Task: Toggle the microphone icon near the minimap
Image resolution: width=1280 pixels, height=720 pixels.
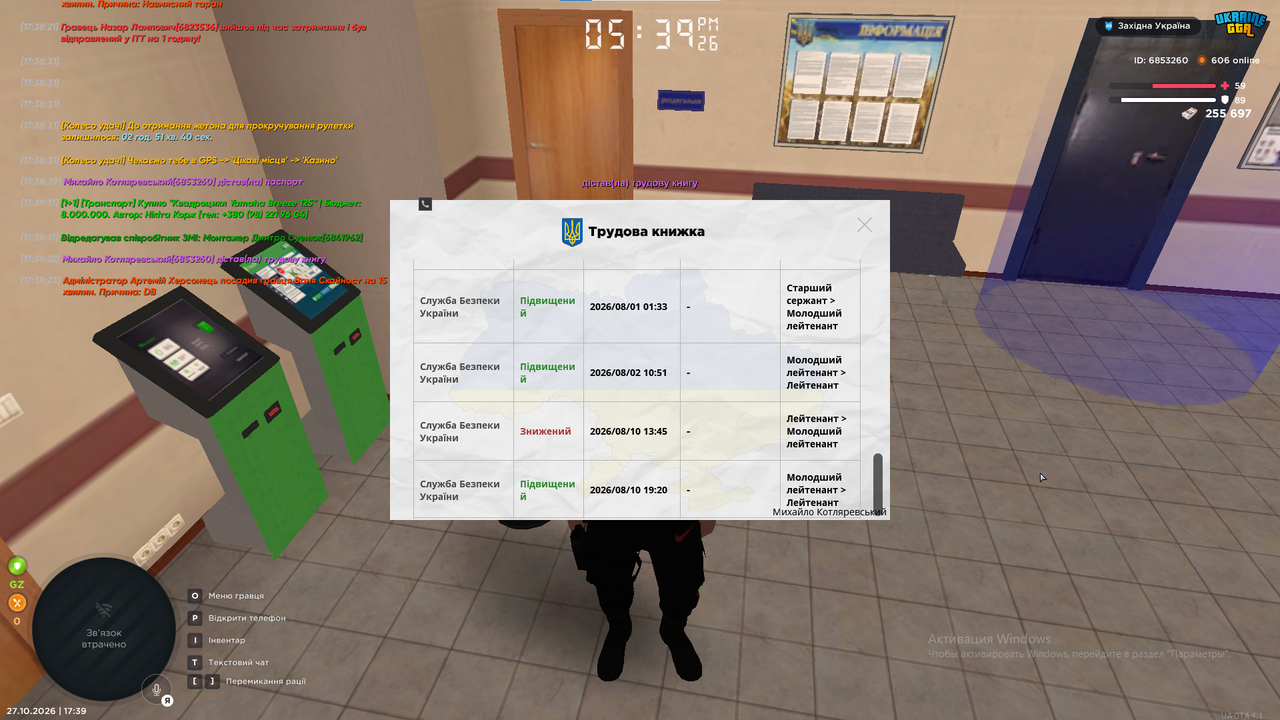Action: pyautogui.click(x=156, y=688)
